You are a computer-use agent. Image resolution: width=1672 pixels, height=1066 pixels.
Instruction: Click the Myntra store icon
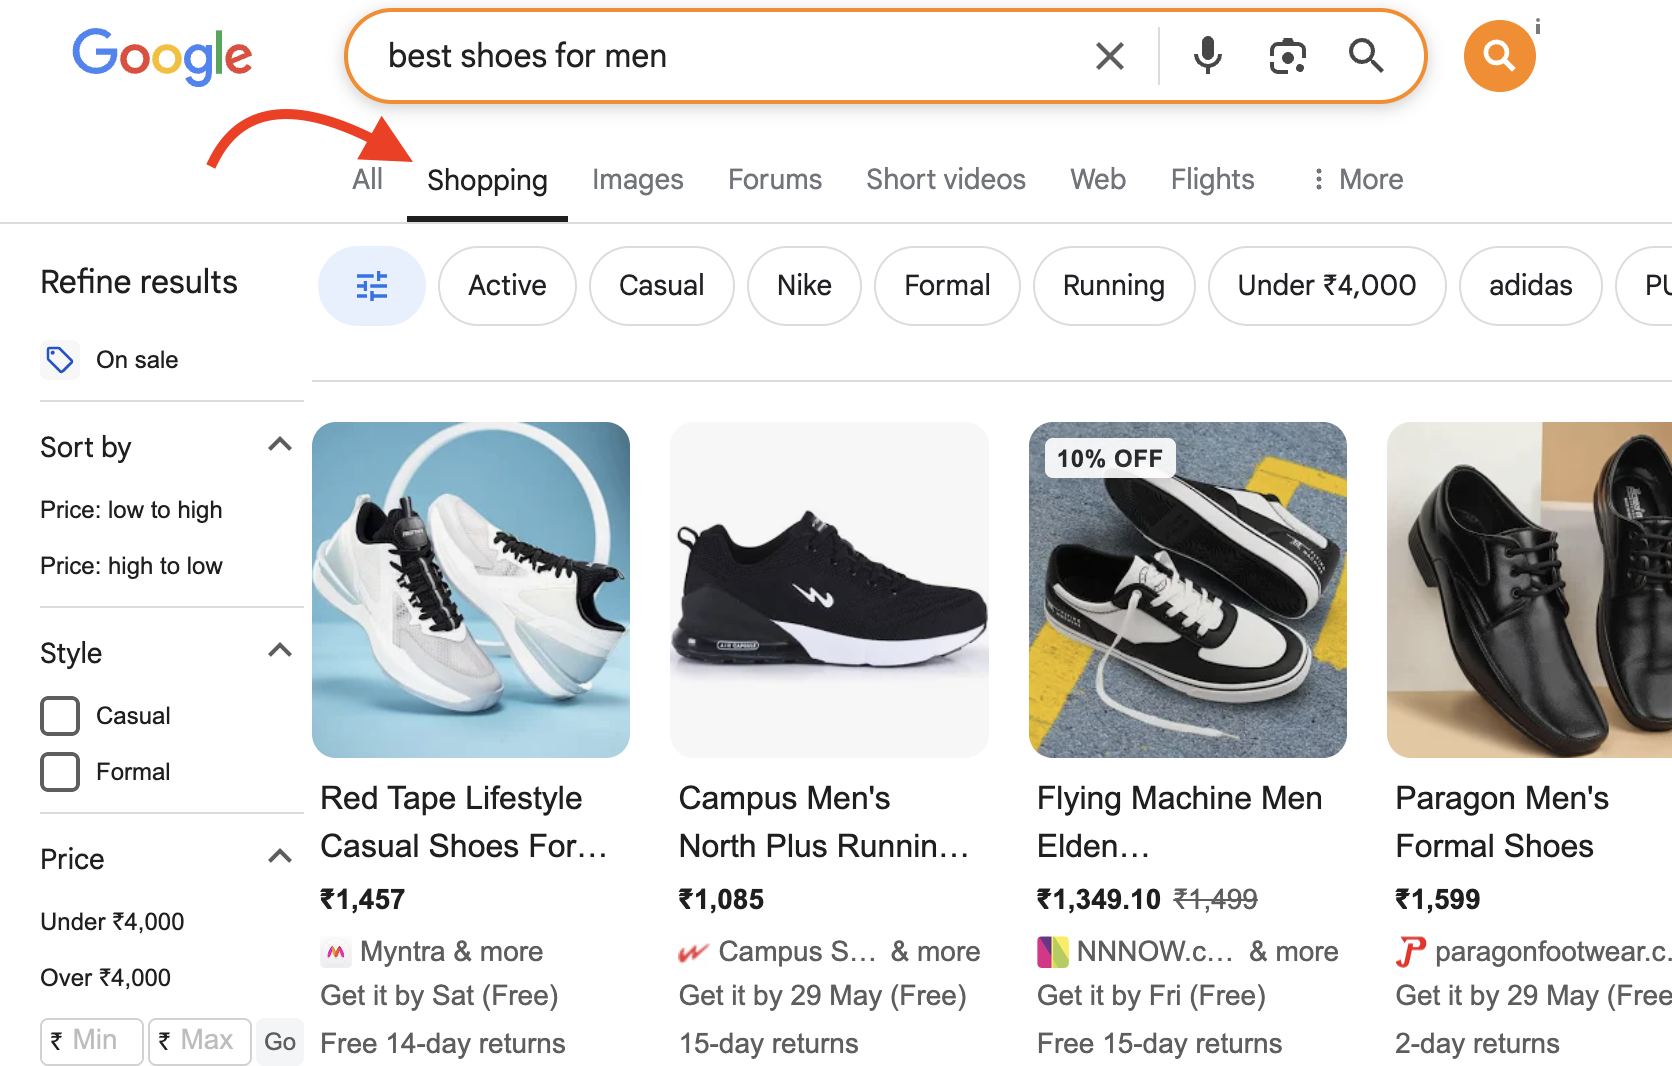point(336,952)
